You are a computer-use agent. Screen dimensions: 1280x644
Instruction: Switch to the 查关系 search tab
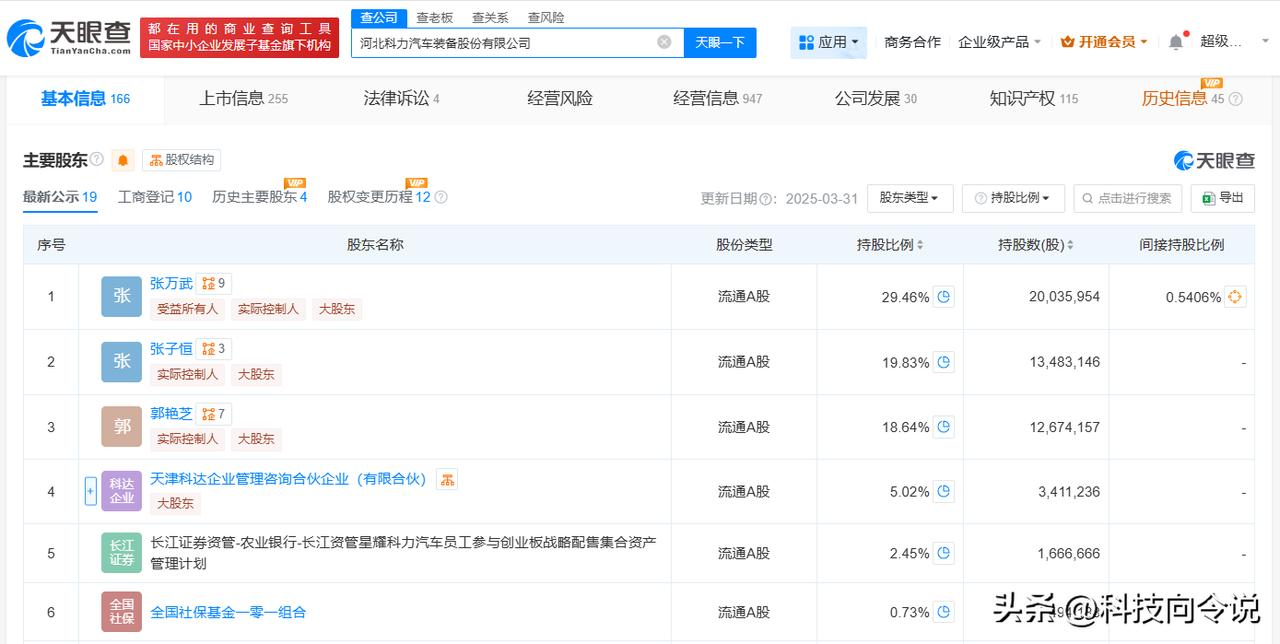[x=490, y=17]
